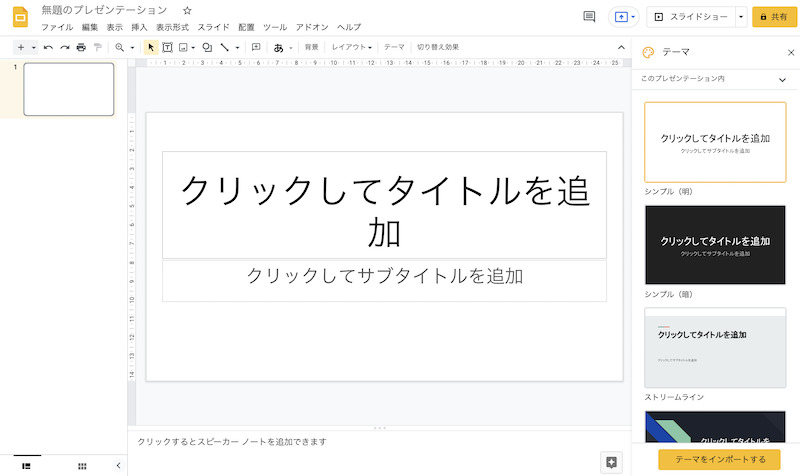Viewport: 800px width, 476px height.
Task: Click the redo arrow in toolbar
Action: 64,47
